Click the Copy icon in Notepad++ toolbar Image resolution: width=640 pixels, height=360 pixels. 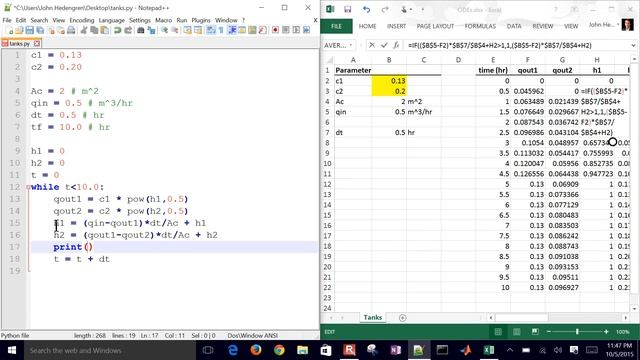94,30
